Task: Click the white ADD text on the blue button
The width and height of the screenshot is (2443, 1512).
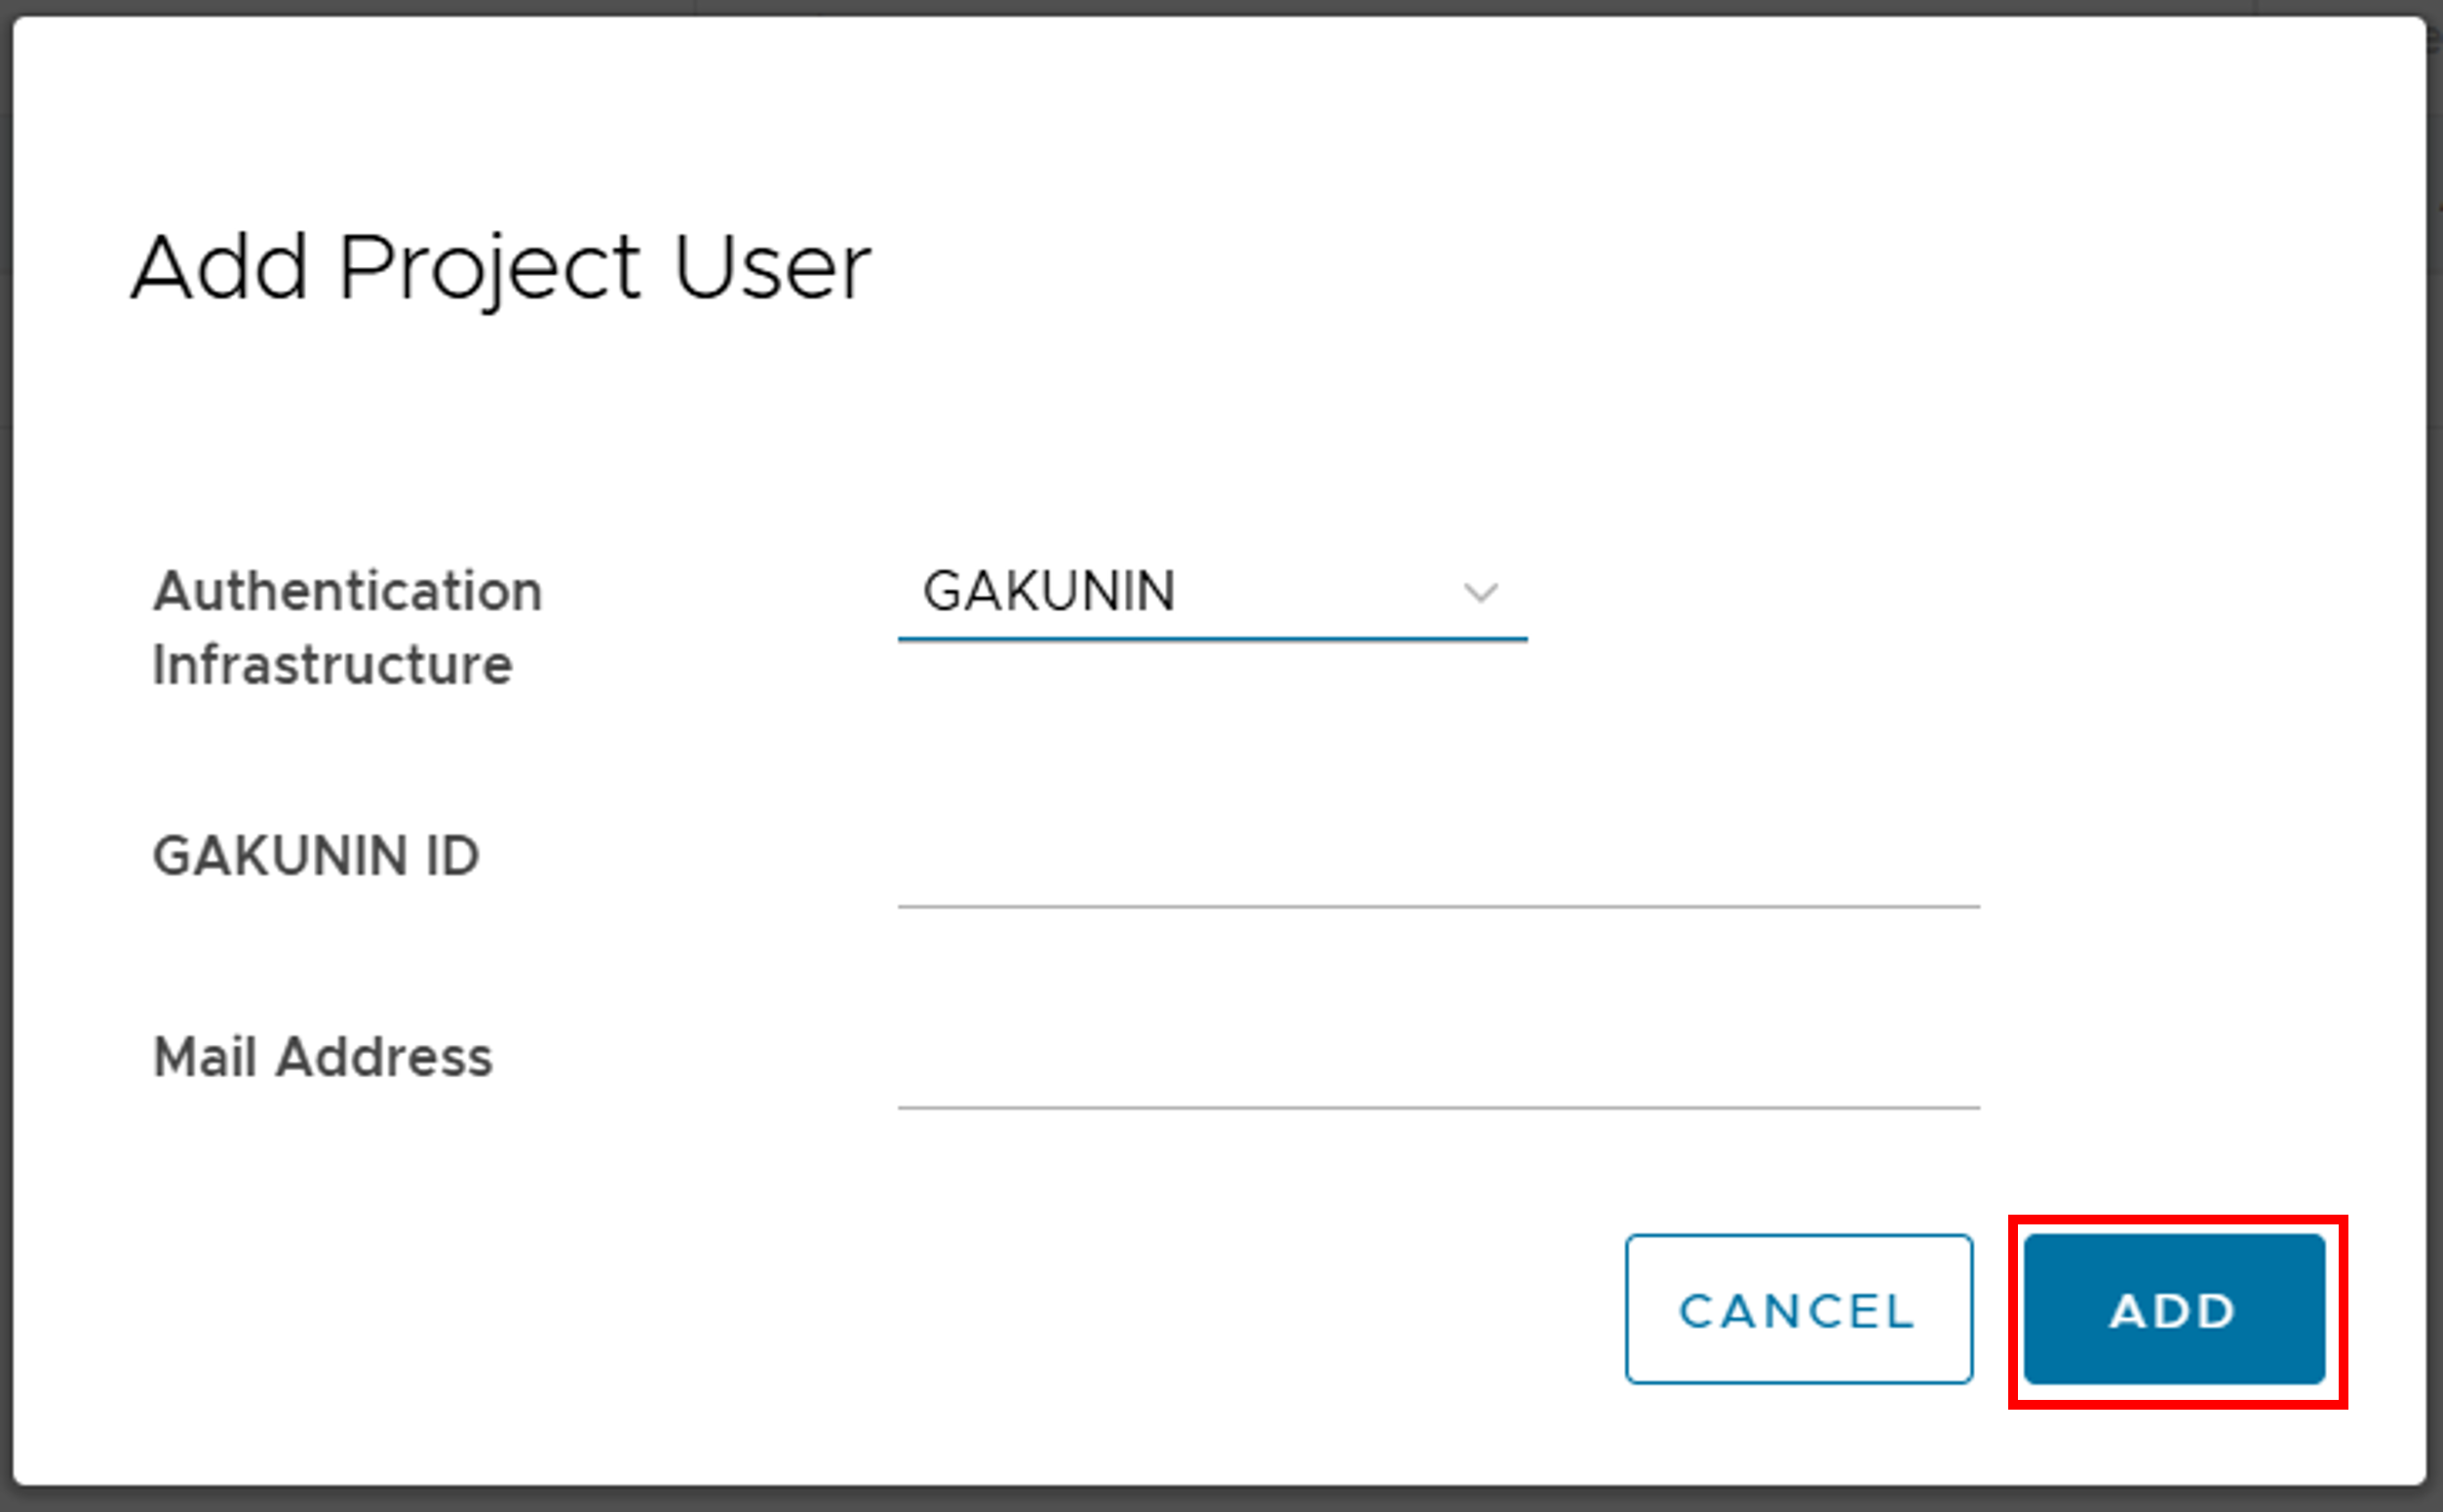Action: (x=2172, y=1311)
